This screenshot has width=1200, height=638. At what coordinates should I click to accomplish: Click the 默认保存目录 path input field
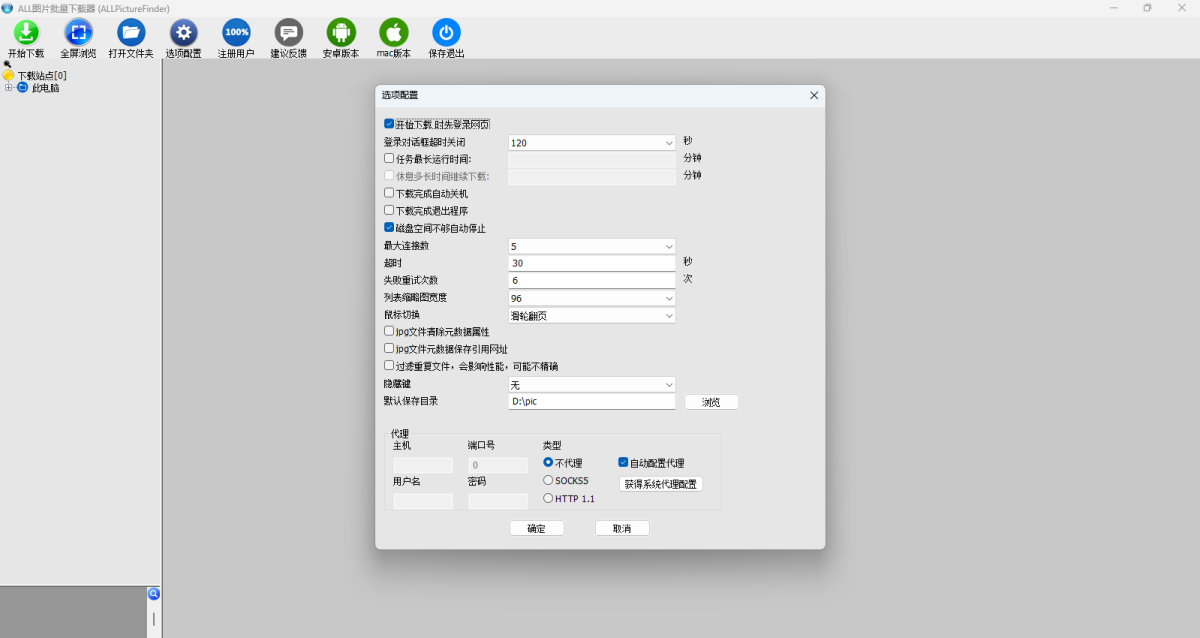click(x=591, y=402)
